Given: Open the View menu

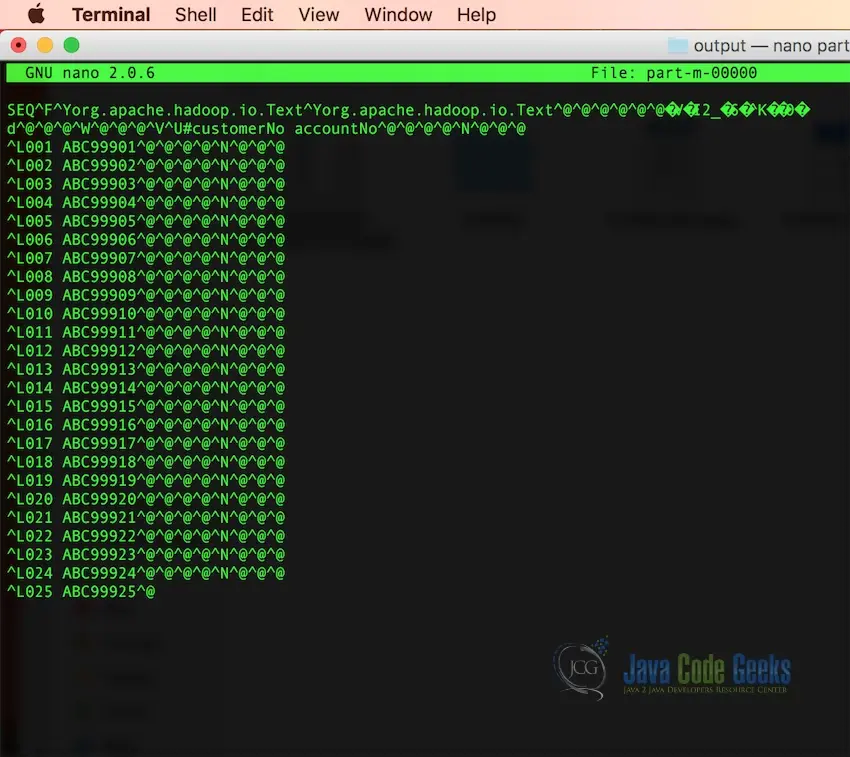Looking at the screenshot, I should [x=319, y=15].
